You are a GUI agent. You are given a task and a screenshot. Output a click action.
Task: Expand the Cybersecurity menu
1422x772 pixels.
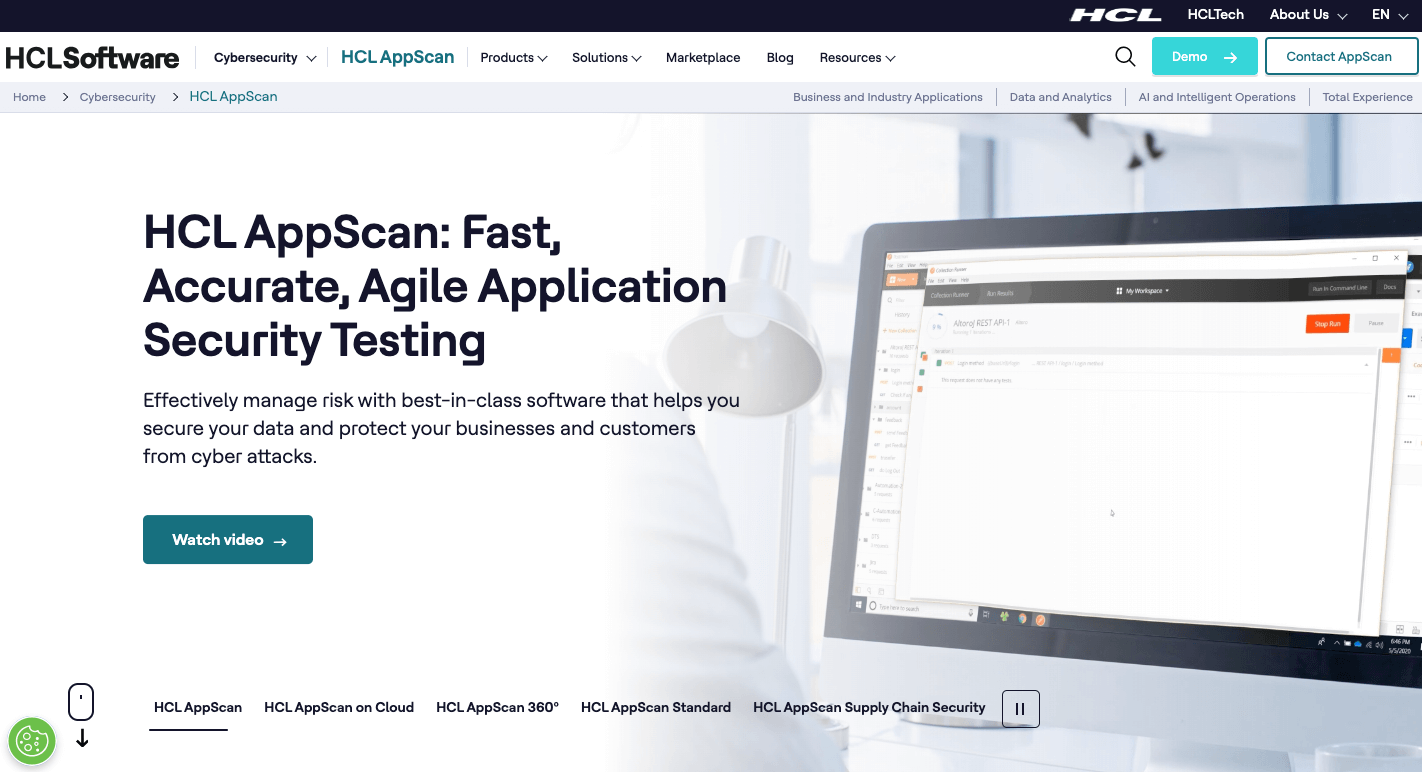265,58
